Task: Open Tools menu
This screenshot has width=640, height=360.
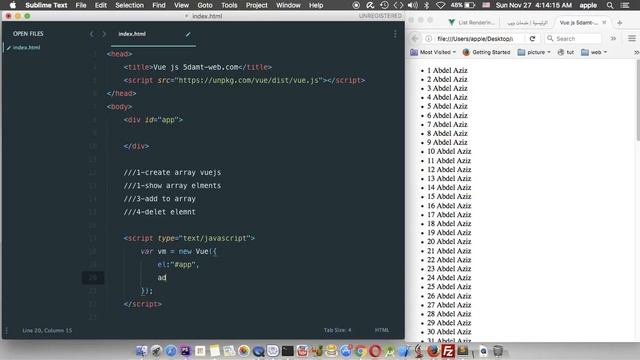Action: 229,5
